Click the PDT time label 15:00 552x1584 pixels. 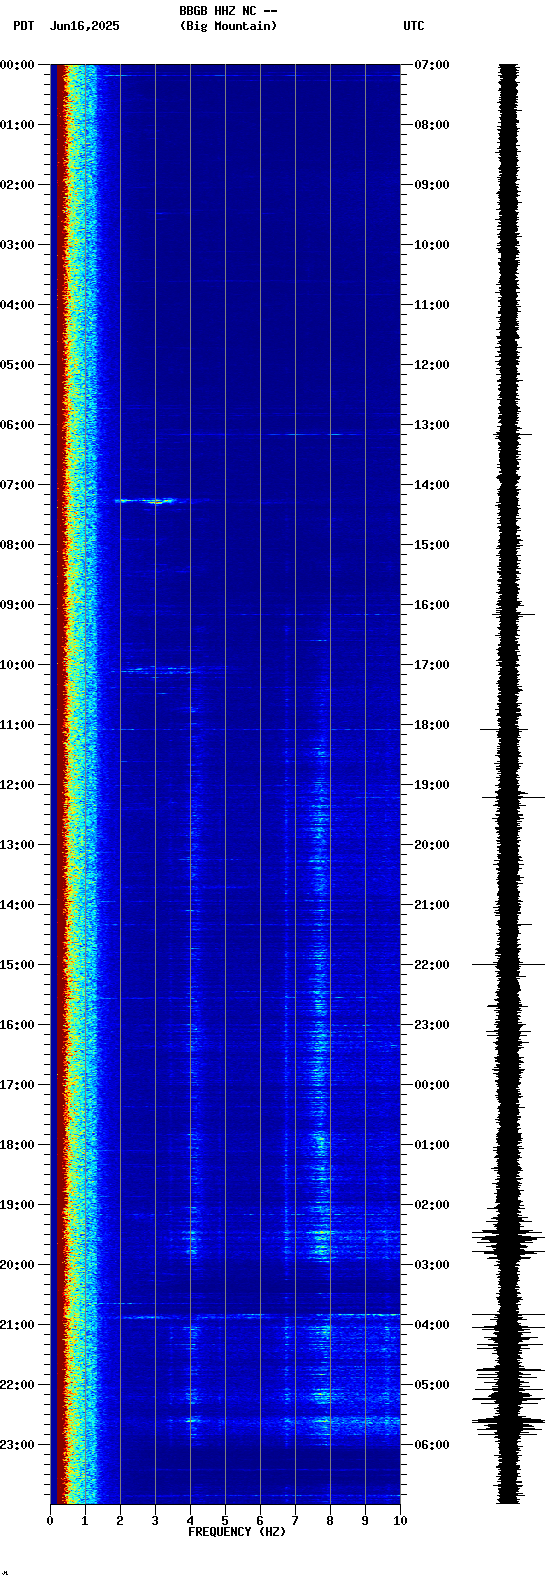(18, 965)
